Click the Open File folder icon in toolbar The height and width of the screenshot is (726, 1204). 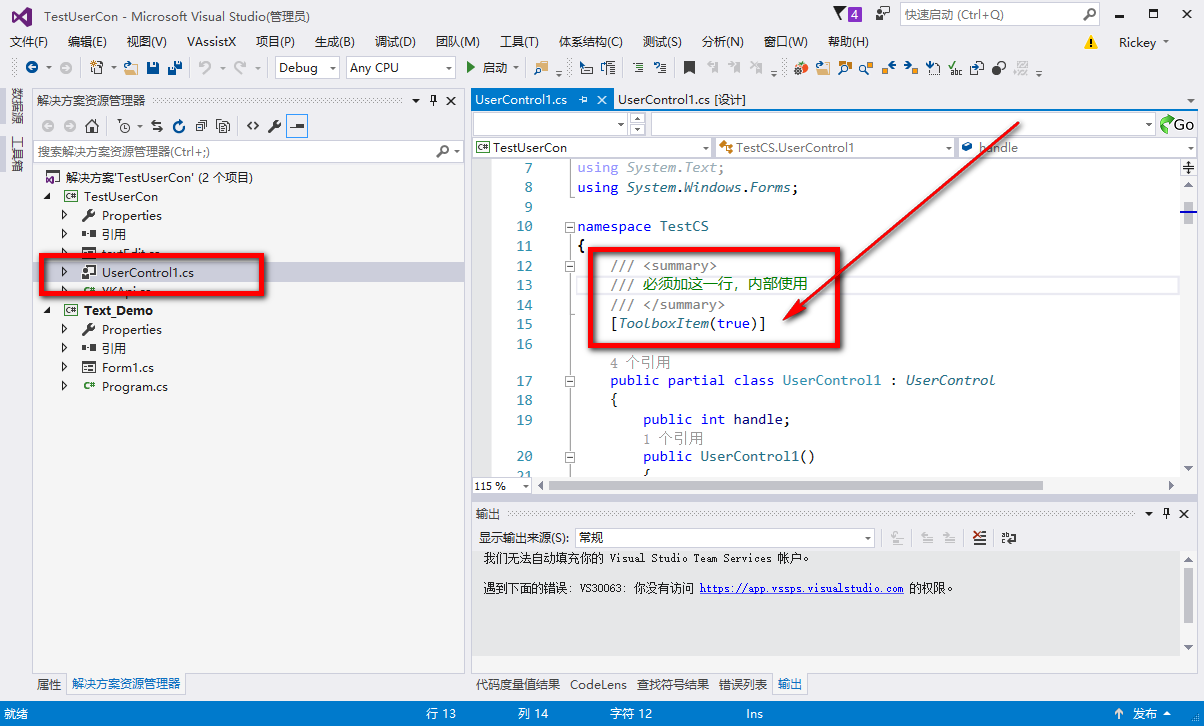click(x=130, y=68)
